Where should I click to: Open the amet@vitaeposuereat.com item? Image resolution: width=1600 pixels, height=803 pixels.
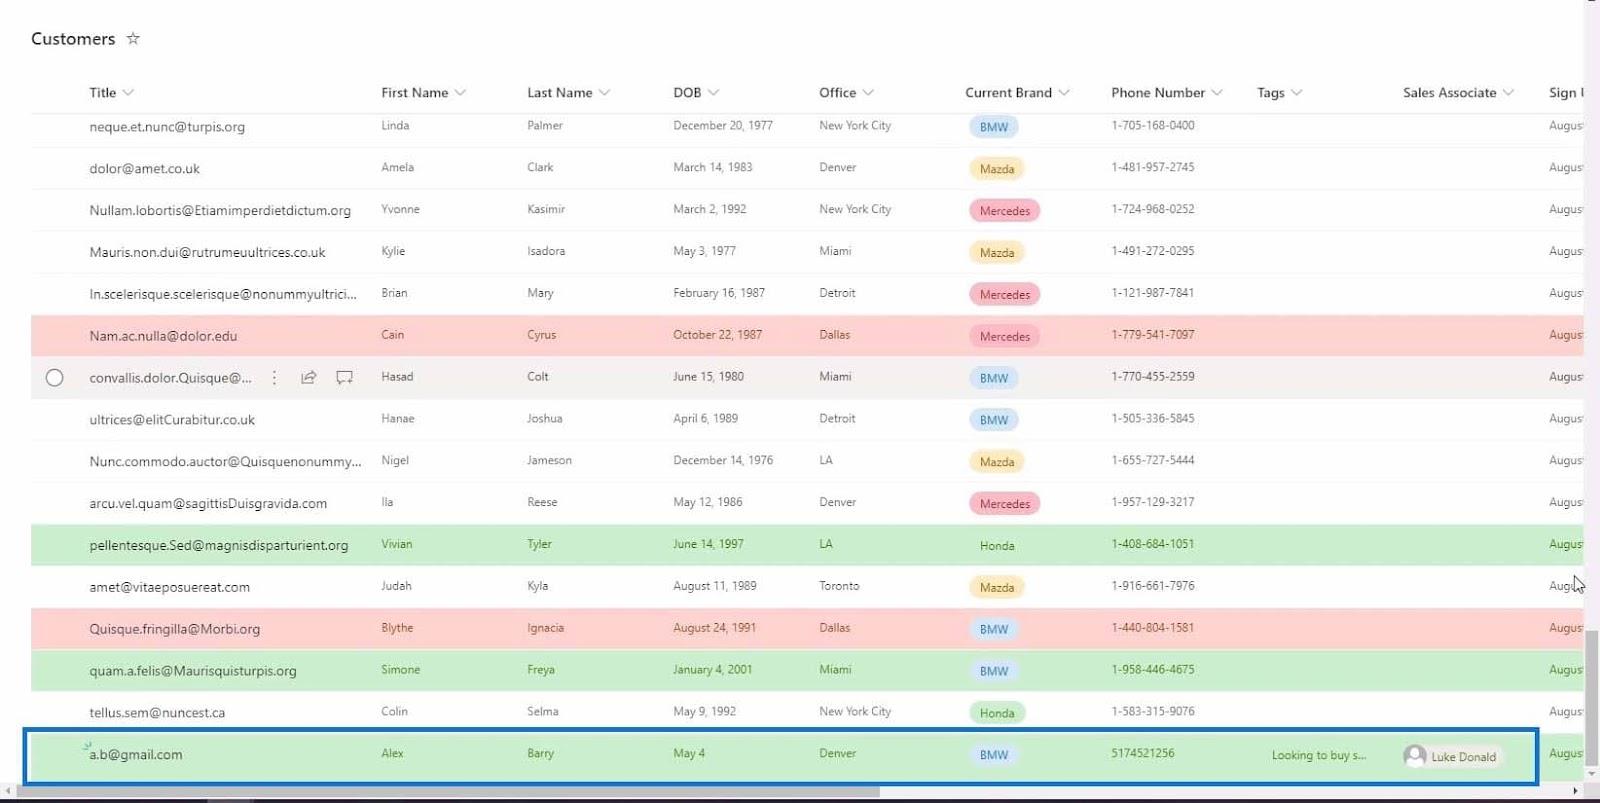coord(169,587)
